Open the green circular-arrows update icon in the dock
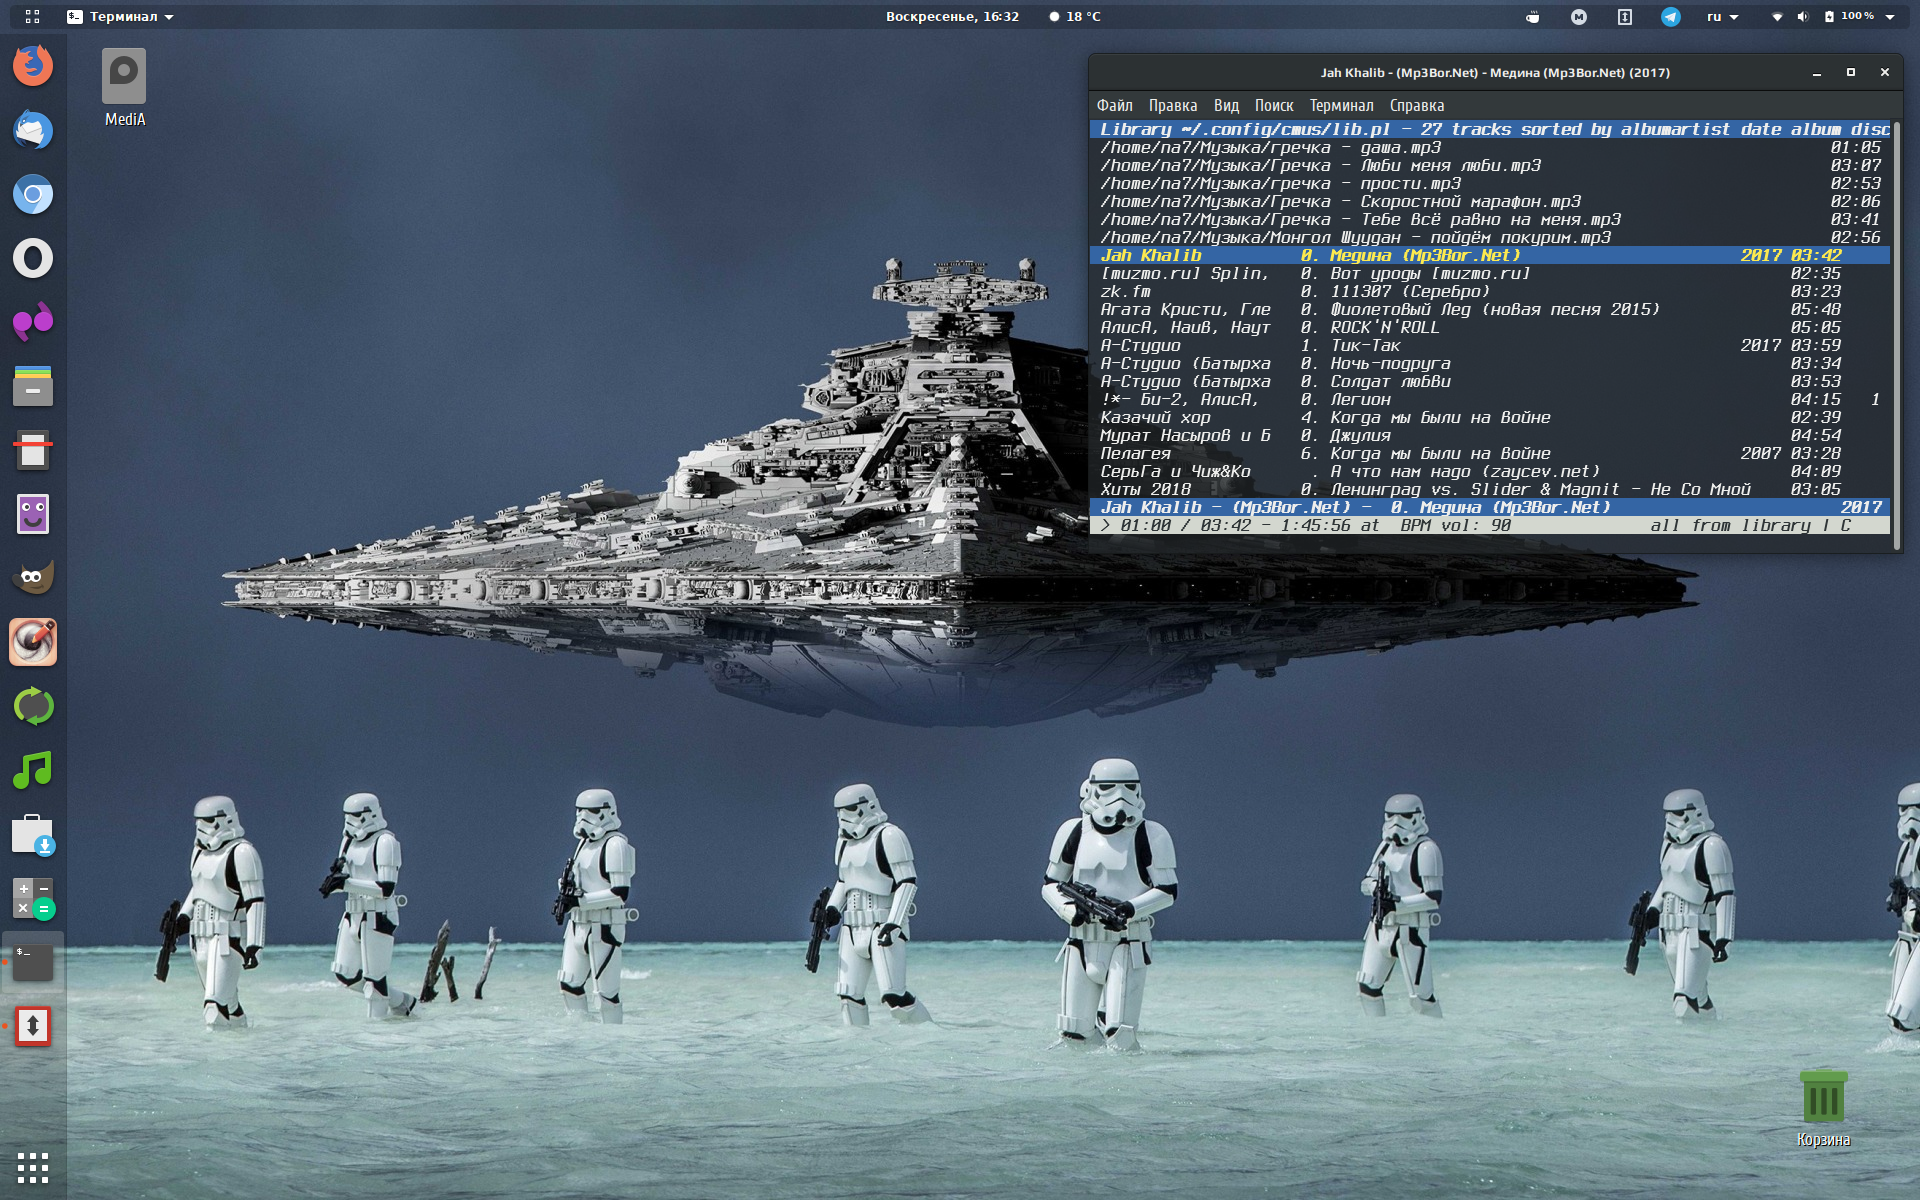The width and height of the screenshot is (1920, 1200). coord(33,706)
